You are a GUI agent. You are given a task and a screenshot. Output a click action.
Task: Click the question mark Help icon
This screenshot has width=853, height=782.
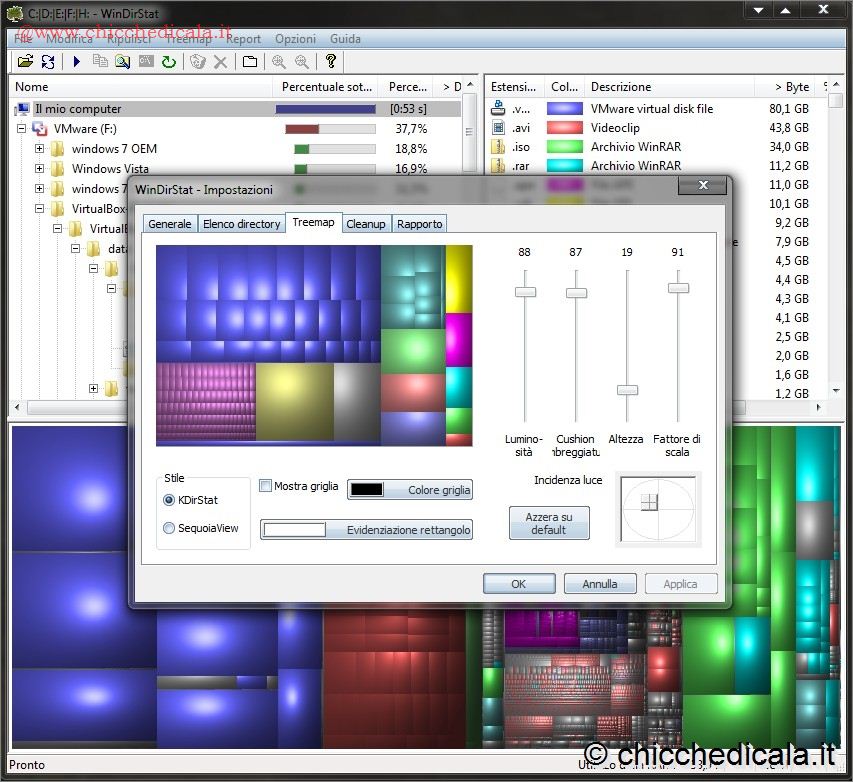(x=331, y=62)
